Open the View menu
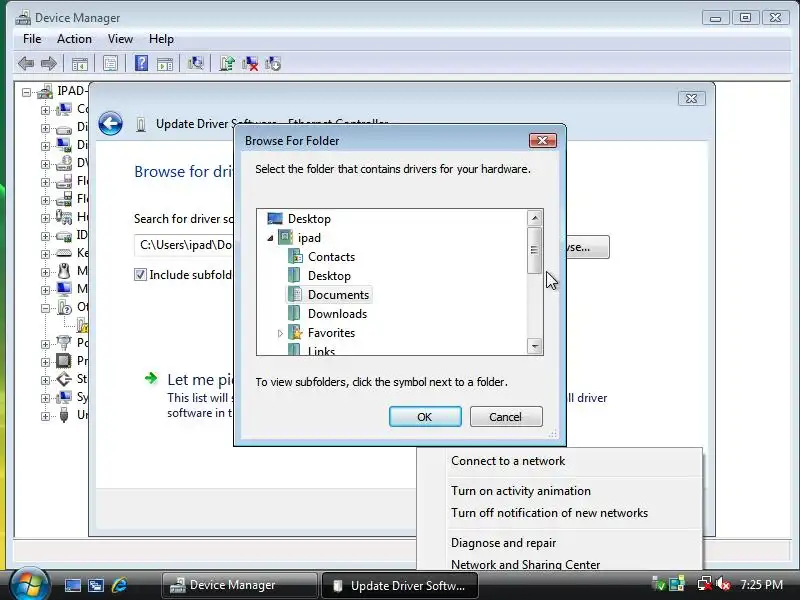Viewport: 800px width, 600px height. pos(120,39)
